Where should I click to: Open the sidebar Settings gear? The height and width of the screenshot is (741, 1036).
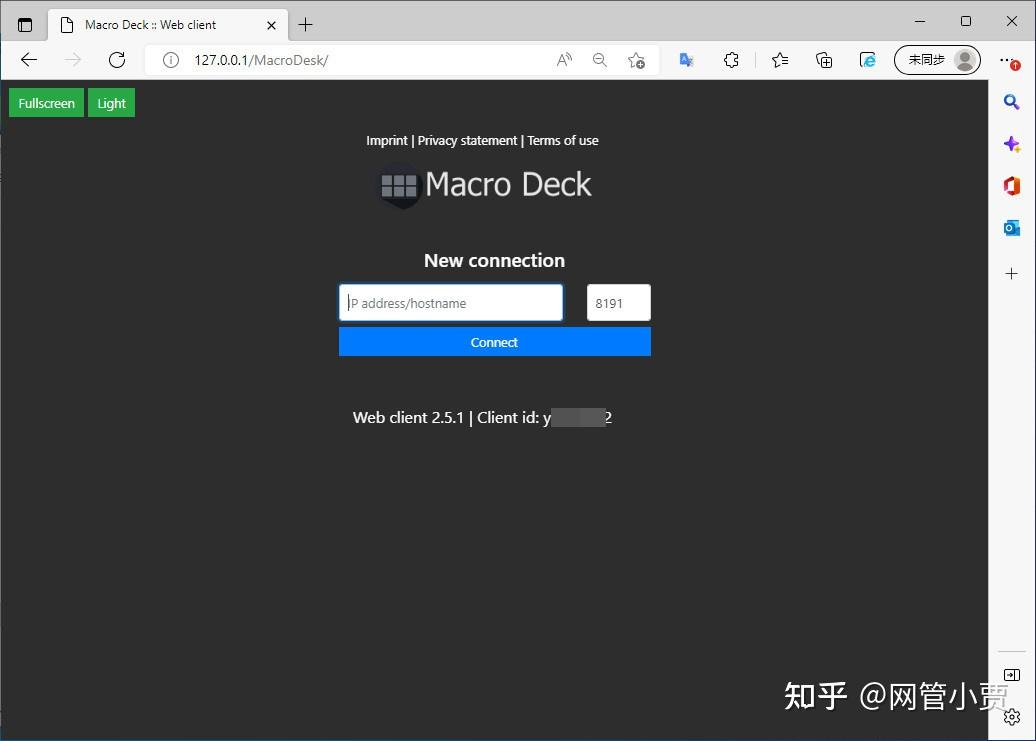click(1011, 717)
